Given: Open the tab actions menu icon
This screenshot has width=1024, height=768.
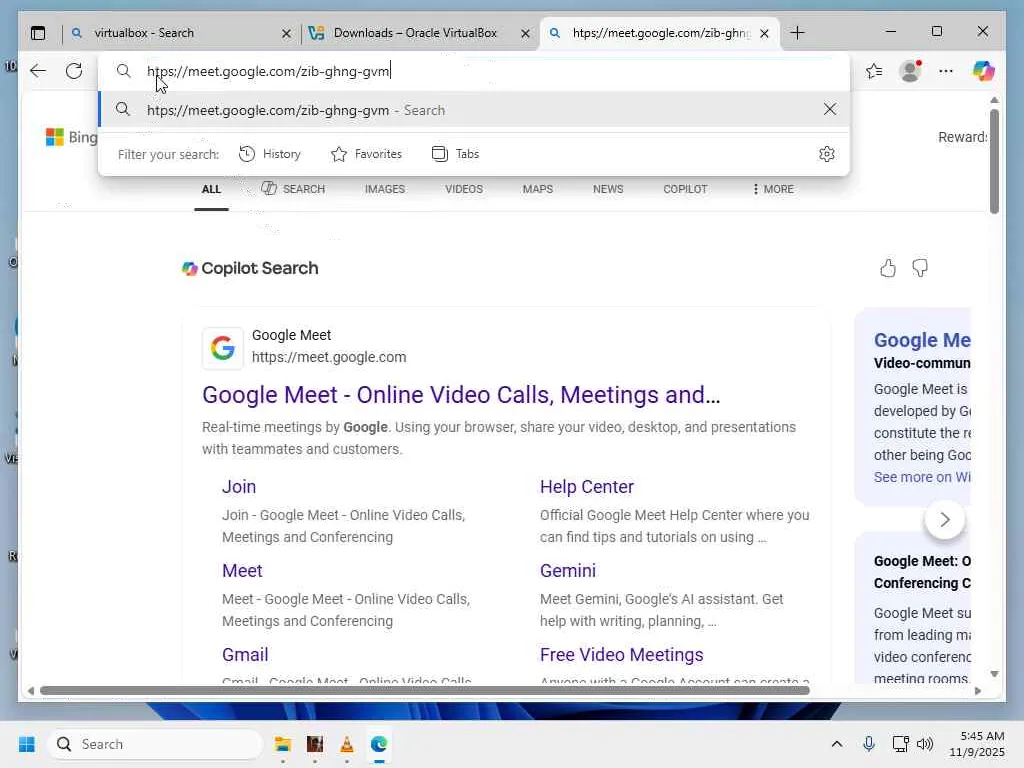Looking at the screenshot, I should tap(38, 33).
